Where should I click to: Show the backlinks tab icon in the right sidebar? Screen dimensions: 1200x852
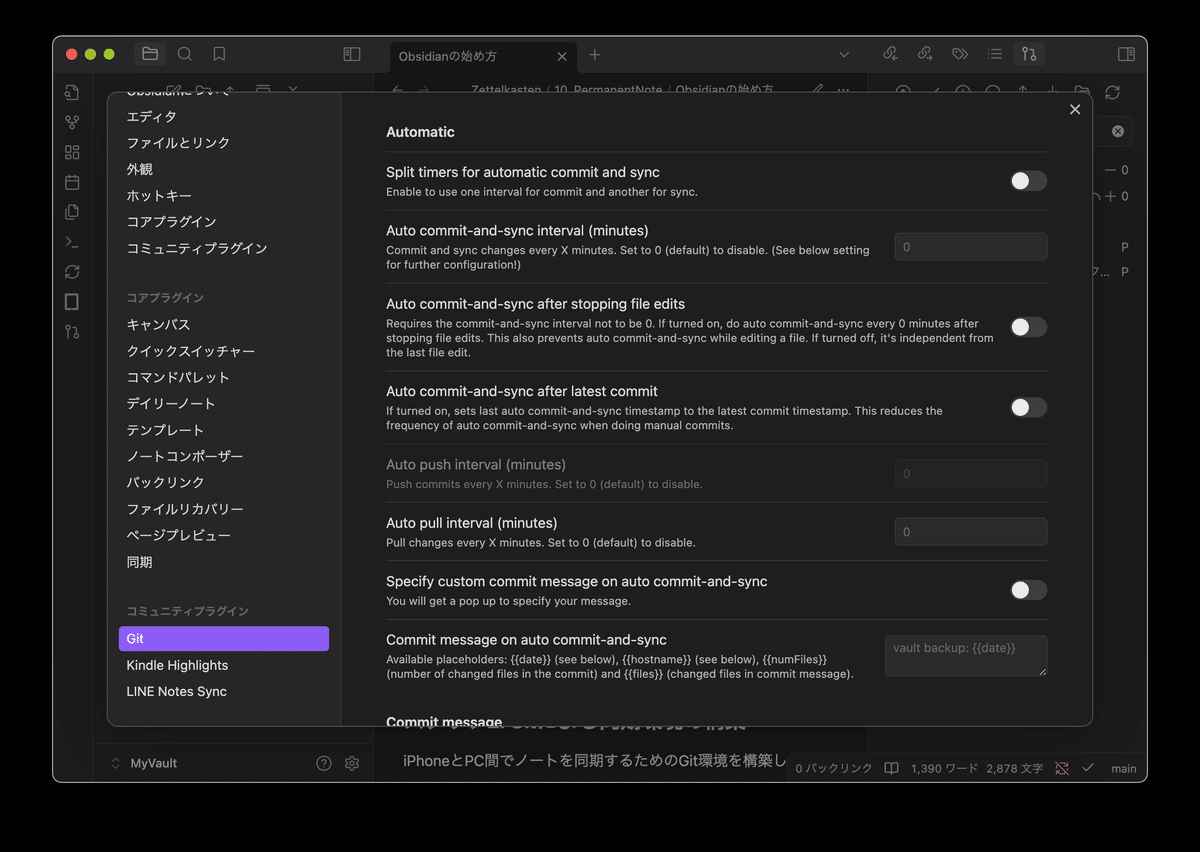[890, 54]
